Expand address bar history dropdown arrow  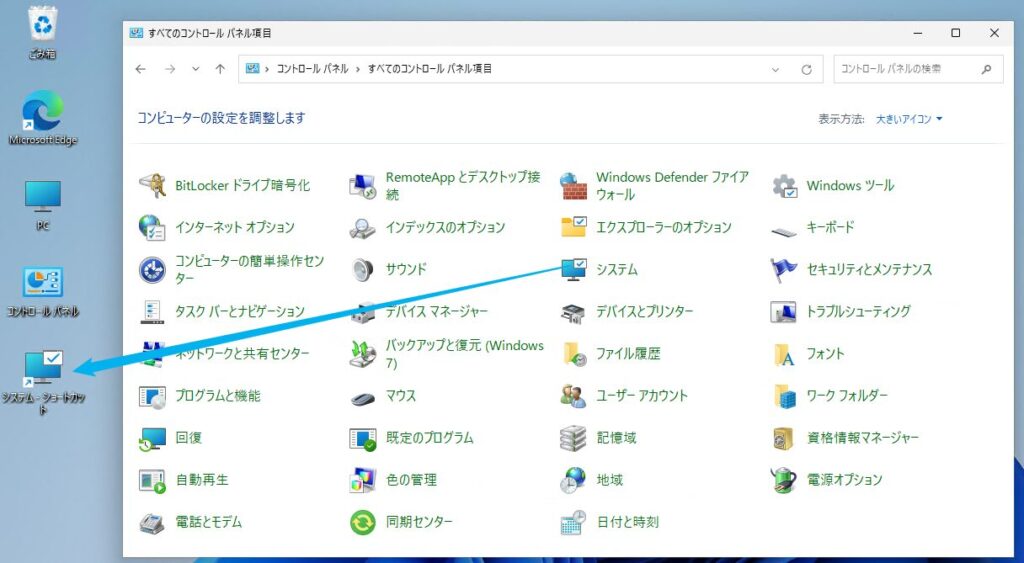click(776, 69)
